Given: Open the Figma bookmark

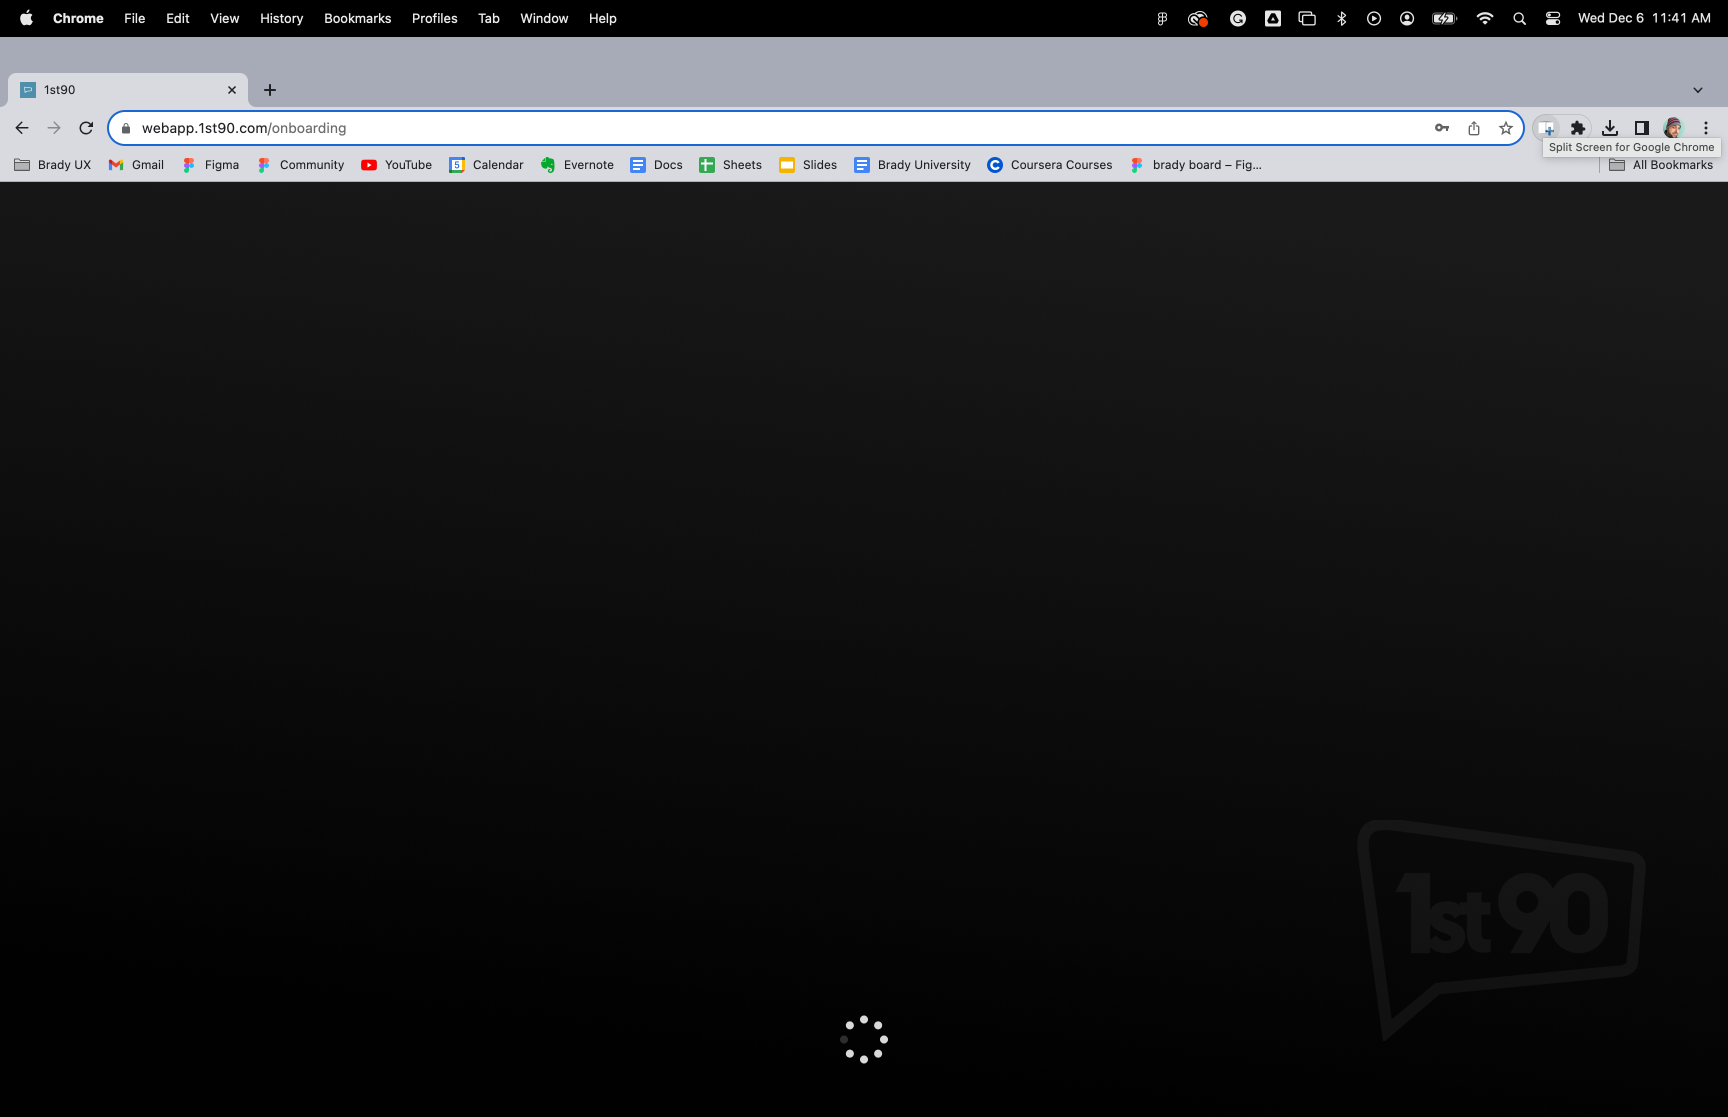Looking at the screenshot, I should click(210, 165).
